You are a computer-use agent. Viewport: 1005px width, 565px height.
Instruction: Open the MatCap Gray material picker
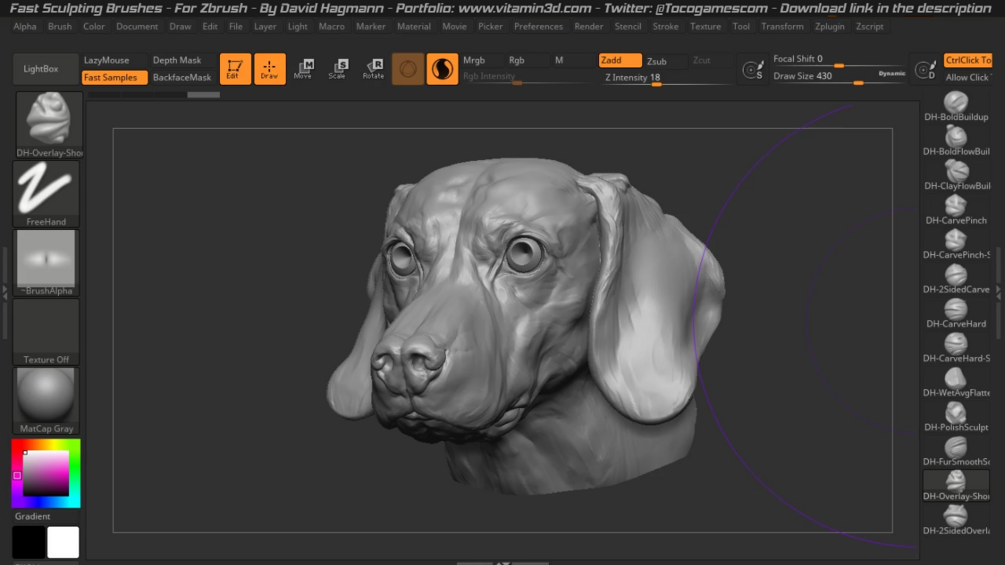click(x=47, y=396)
